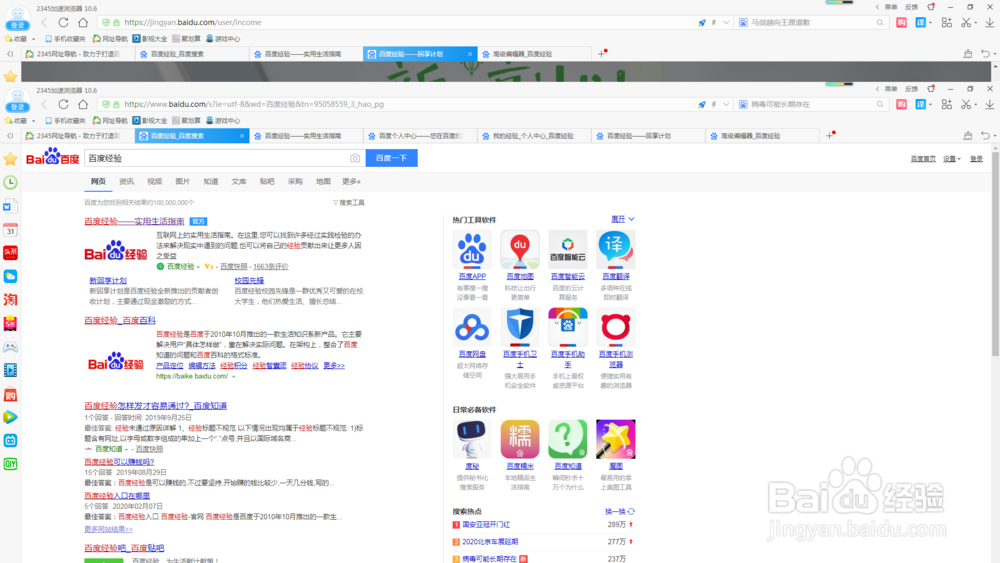Image resolution: width=1000 pixels, height=563 pixels.
Task: Click the 登录 avatar in front browser
Action: pyautogui.click(x=17, y=101)
